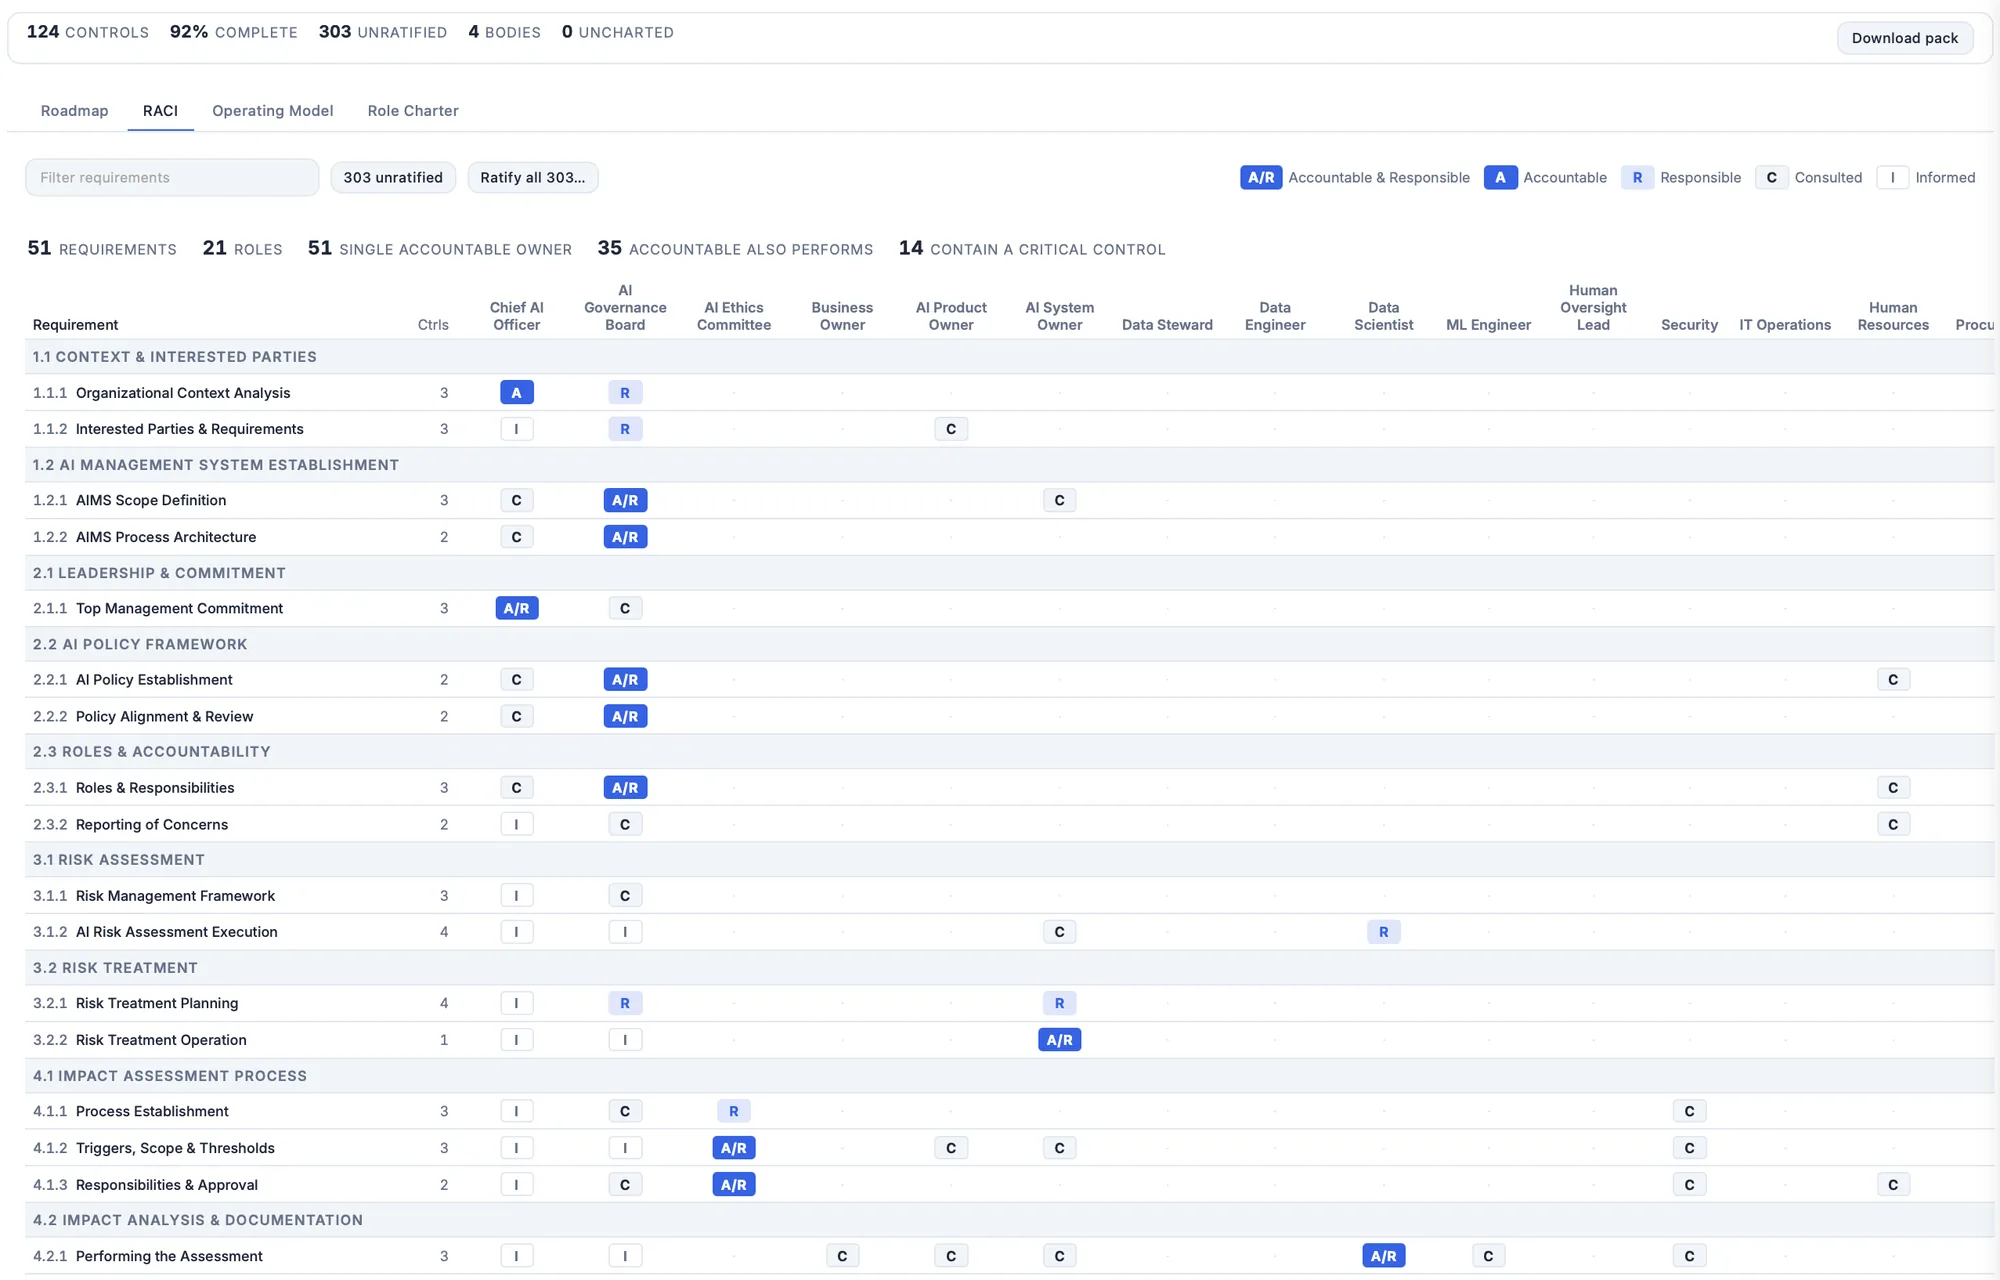Click the 14 contain a critical control stat
Screen dimensions: 2000x1280
(1032, 248)
